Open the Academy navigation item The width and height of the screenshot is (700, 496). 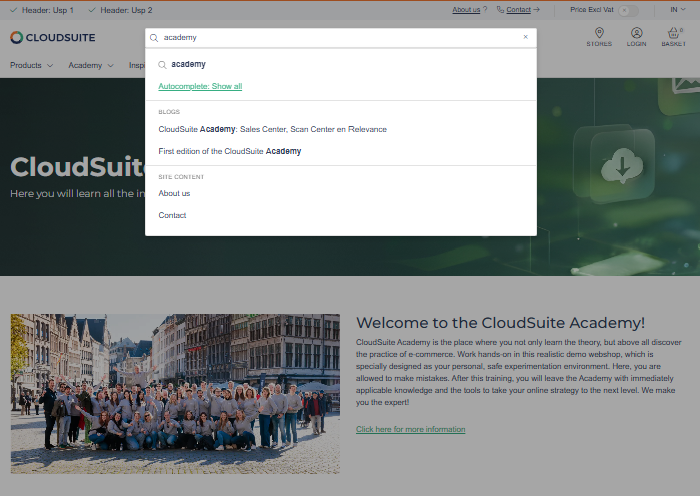point(85,65)
